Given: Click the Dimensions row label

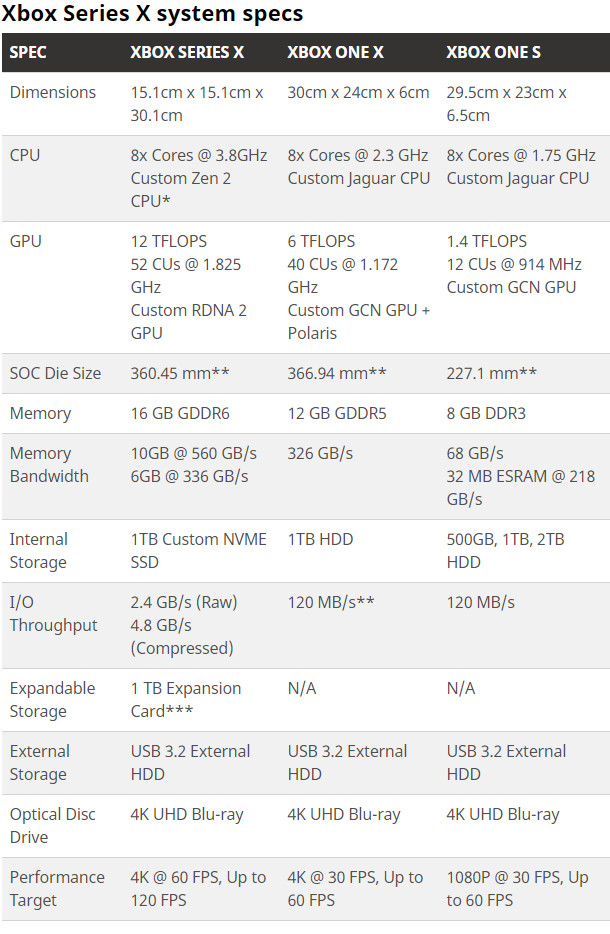Looking at the screenshot, I should tap(52, 92).
